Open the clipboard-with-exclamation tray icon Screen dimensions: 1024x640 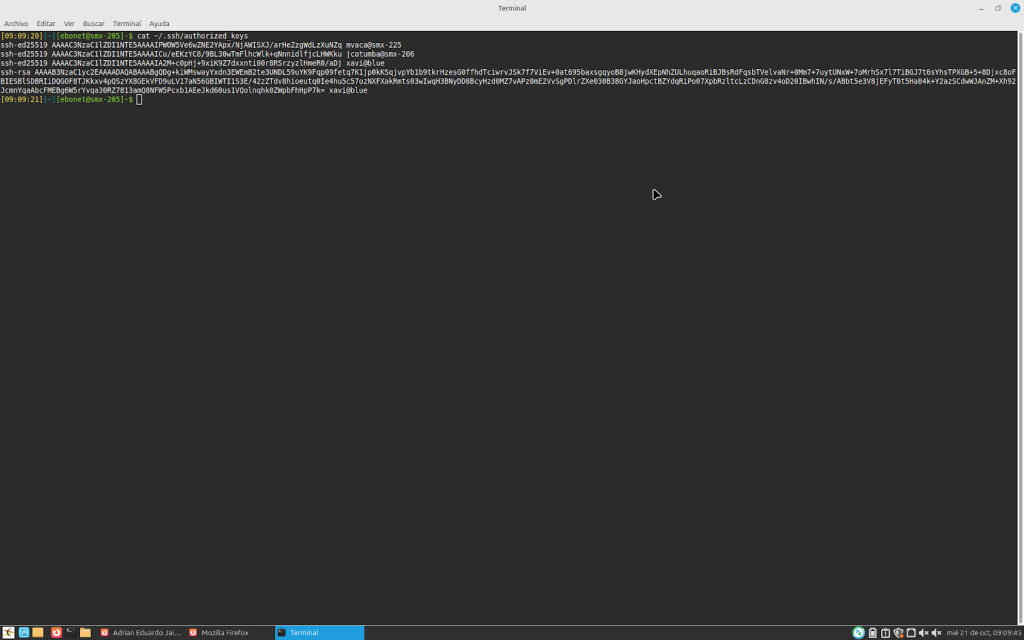tap(886, 632)
